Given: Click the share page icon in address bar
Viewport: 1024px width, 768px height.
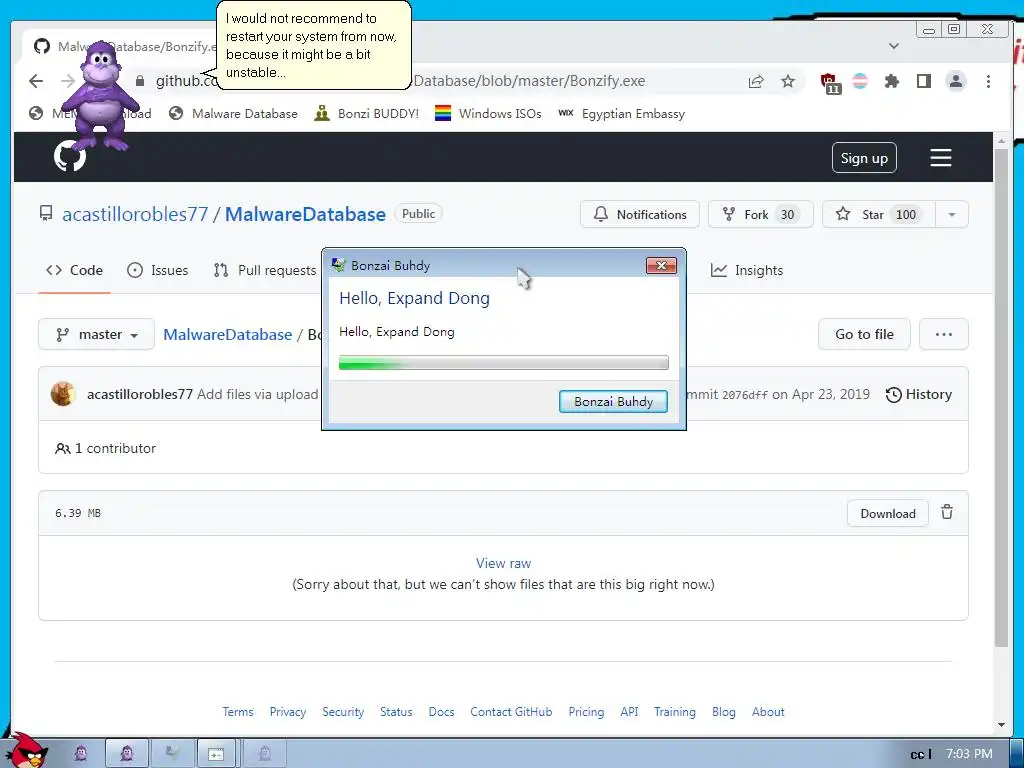Looking at the screenshot, I should tap(756, 81).
